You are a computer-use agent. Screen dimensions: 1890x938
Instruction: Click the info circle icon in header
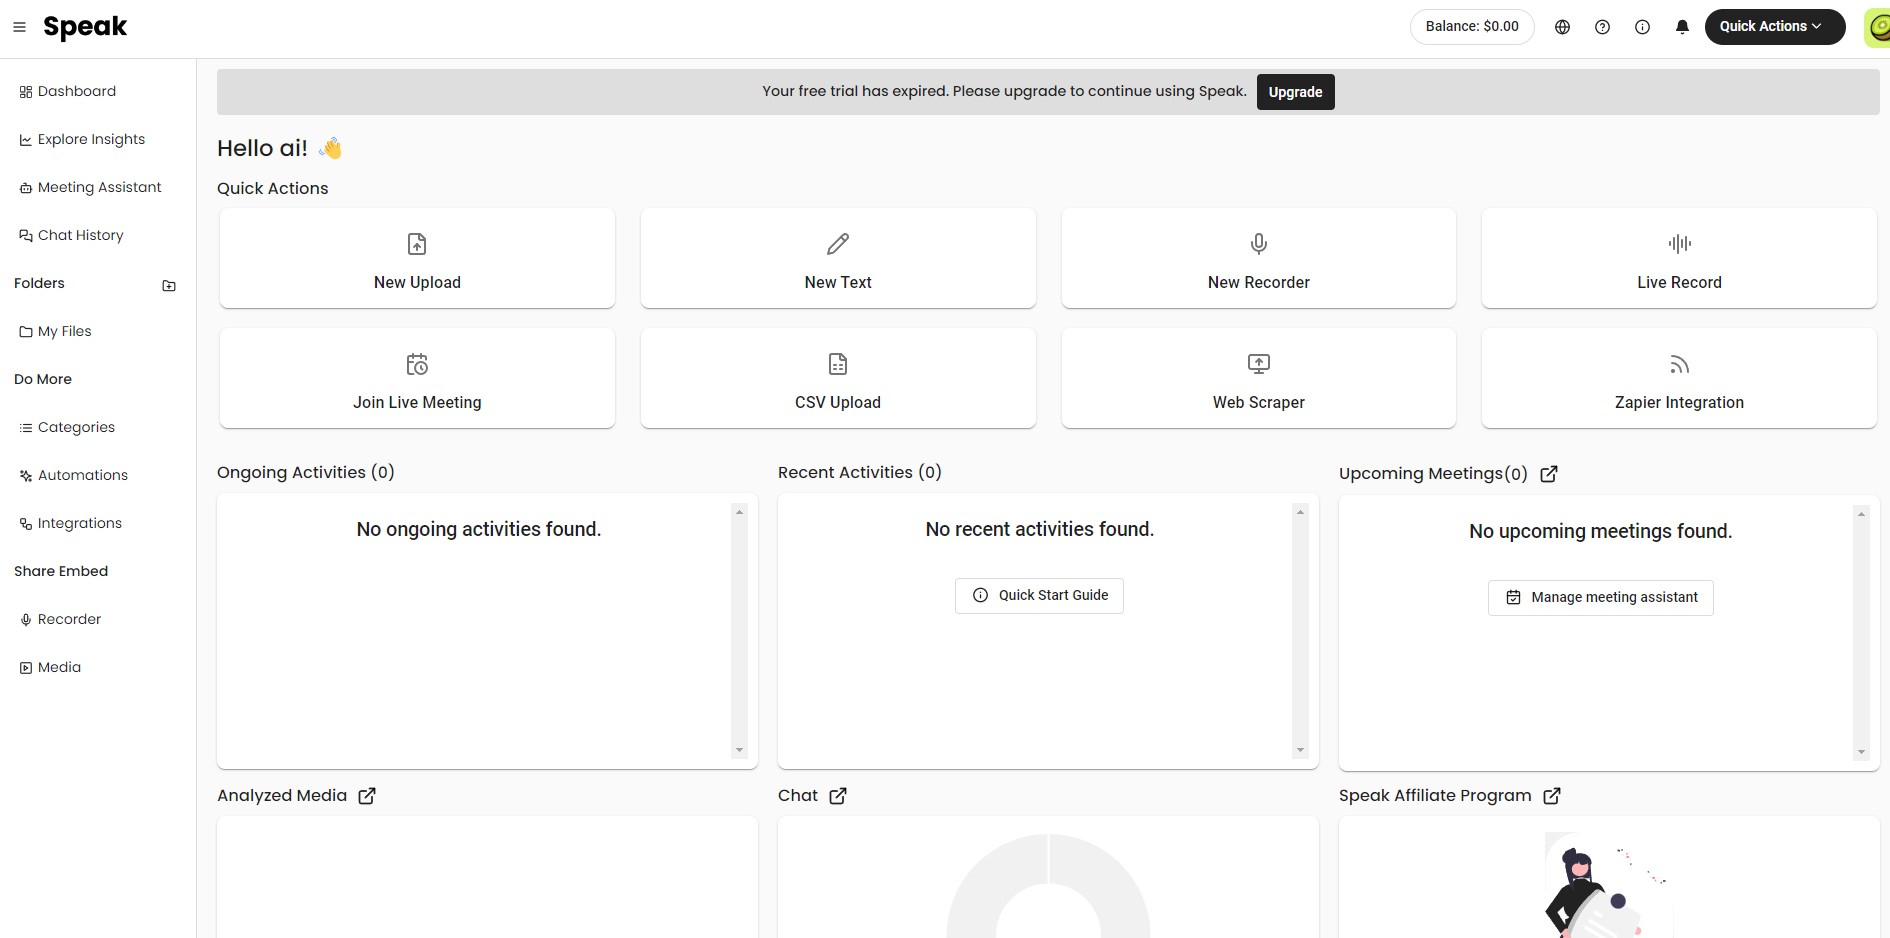tap(1642, 27)
